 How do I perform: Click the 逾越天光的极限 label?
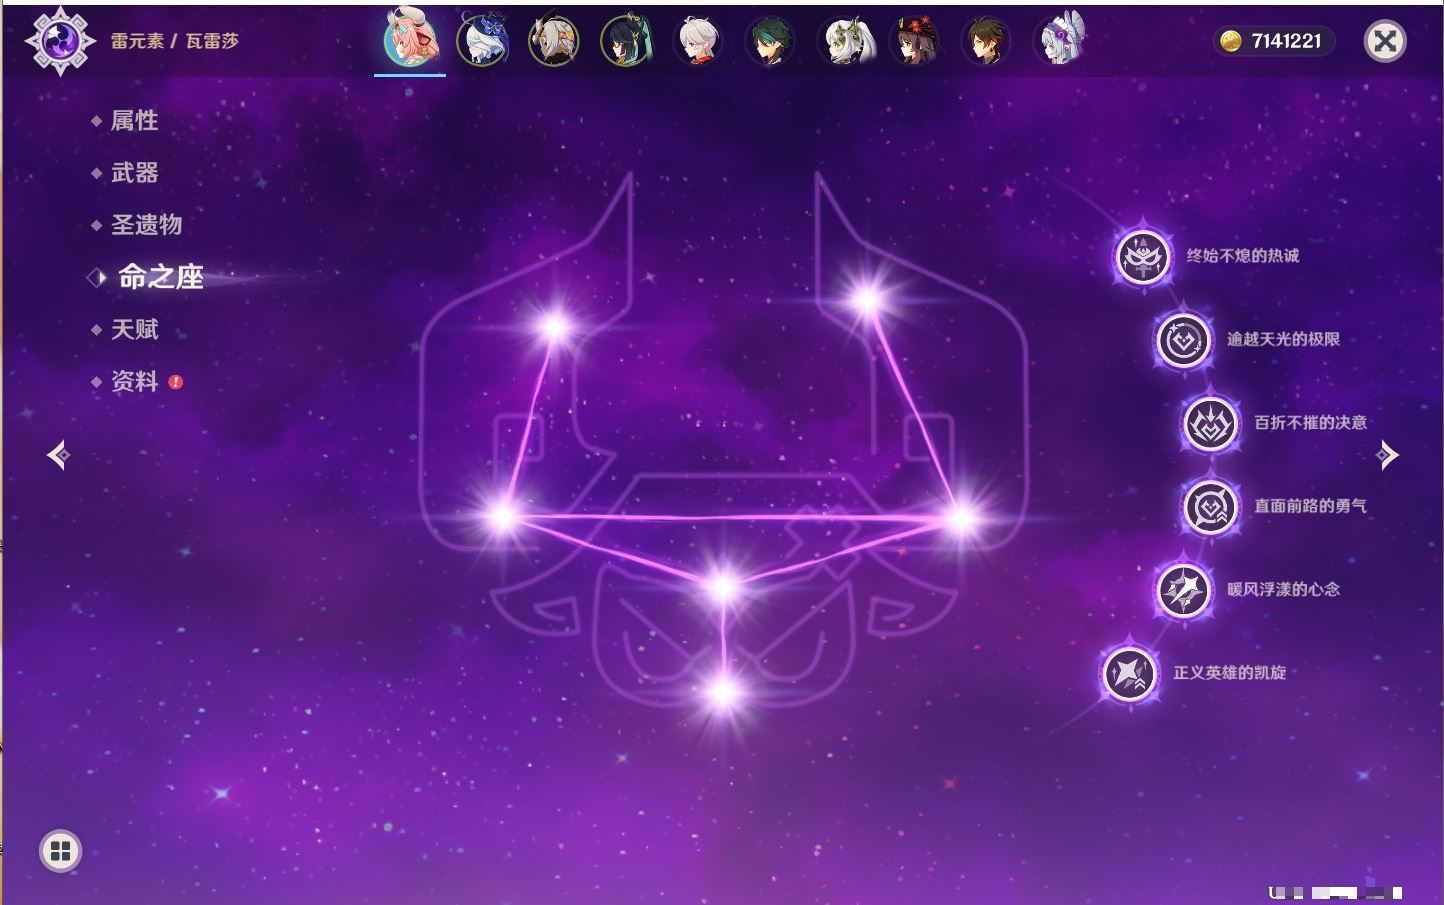(1283, 339)
